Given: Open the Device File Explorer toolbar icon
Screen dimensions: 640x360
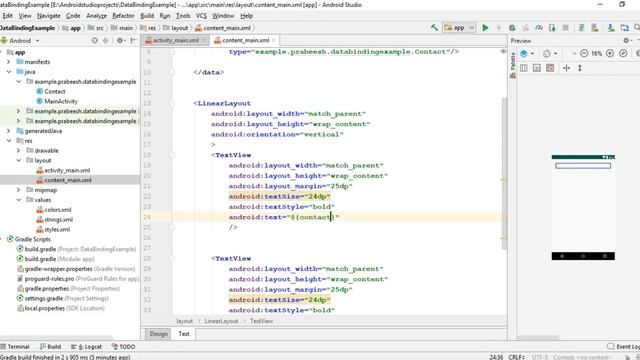Looking at the screenshot, I should 624,28.
